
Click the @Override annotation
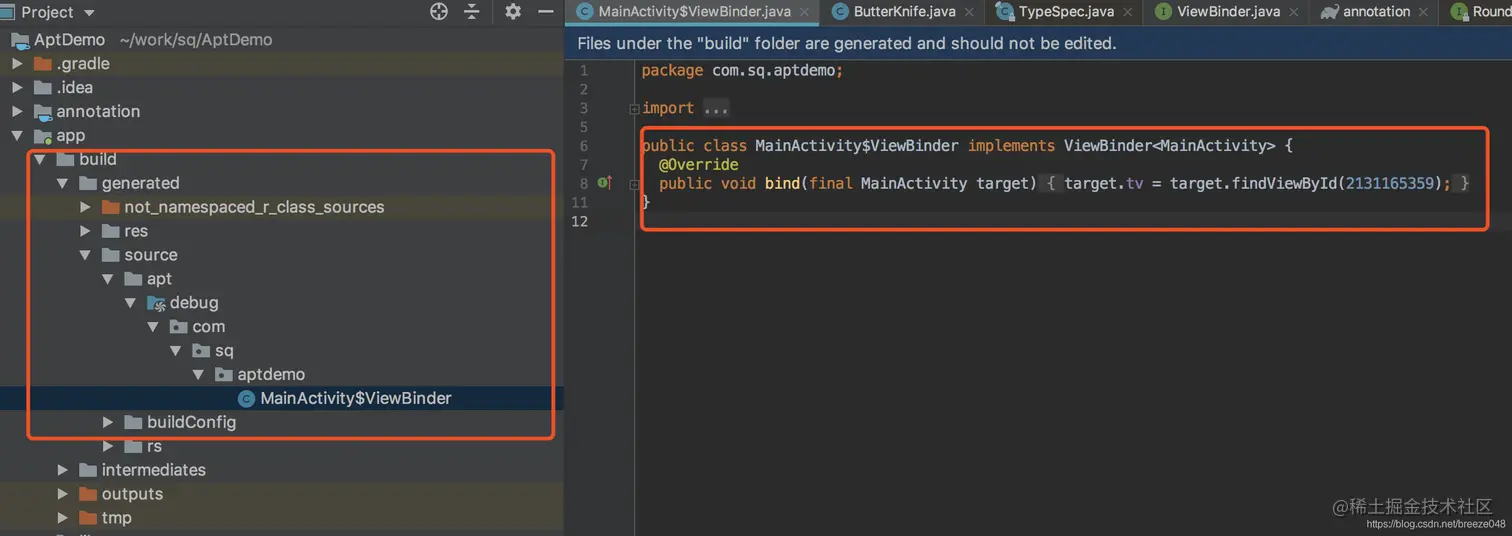pos(698,165)
